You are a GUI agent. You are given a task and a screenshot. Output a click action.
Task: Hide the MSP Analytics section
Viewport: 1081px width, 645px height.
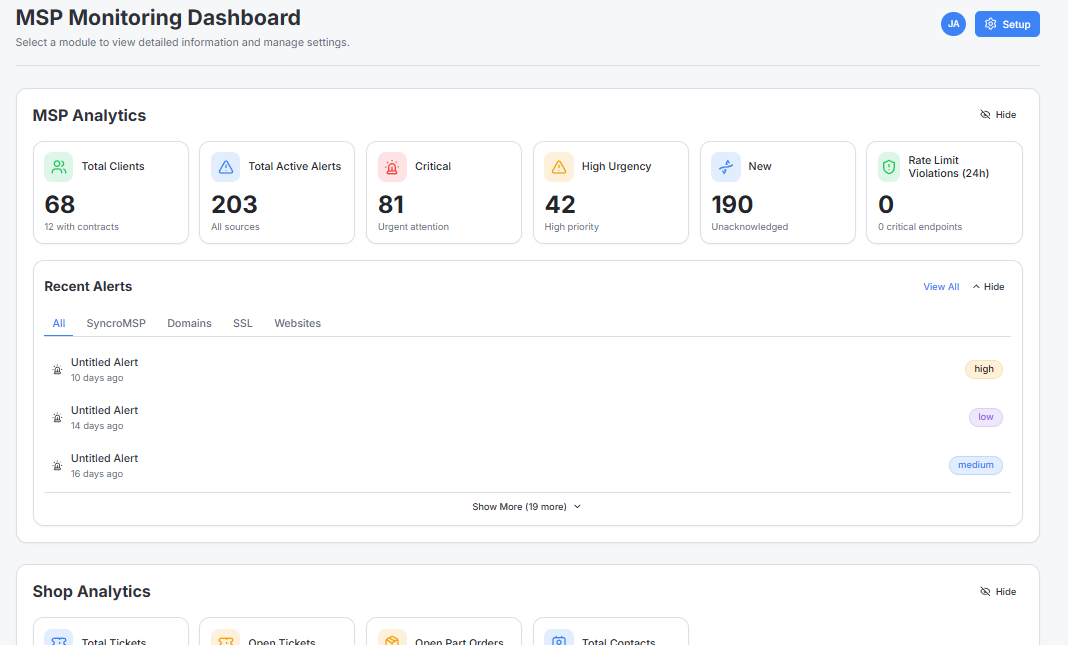coord(997,114)
